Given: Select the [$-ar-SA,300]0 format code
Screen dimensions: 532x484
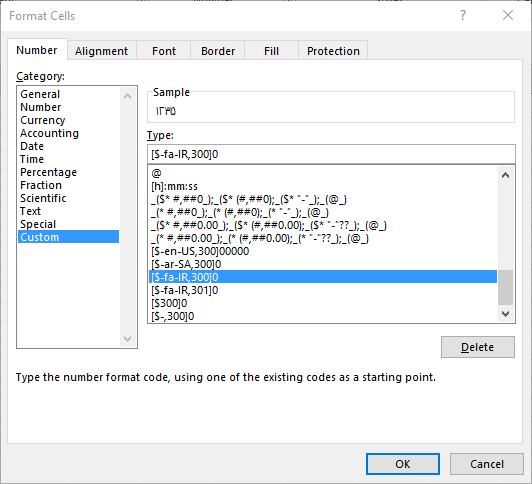Looking at the screenshot, I should tap(323, 264).
